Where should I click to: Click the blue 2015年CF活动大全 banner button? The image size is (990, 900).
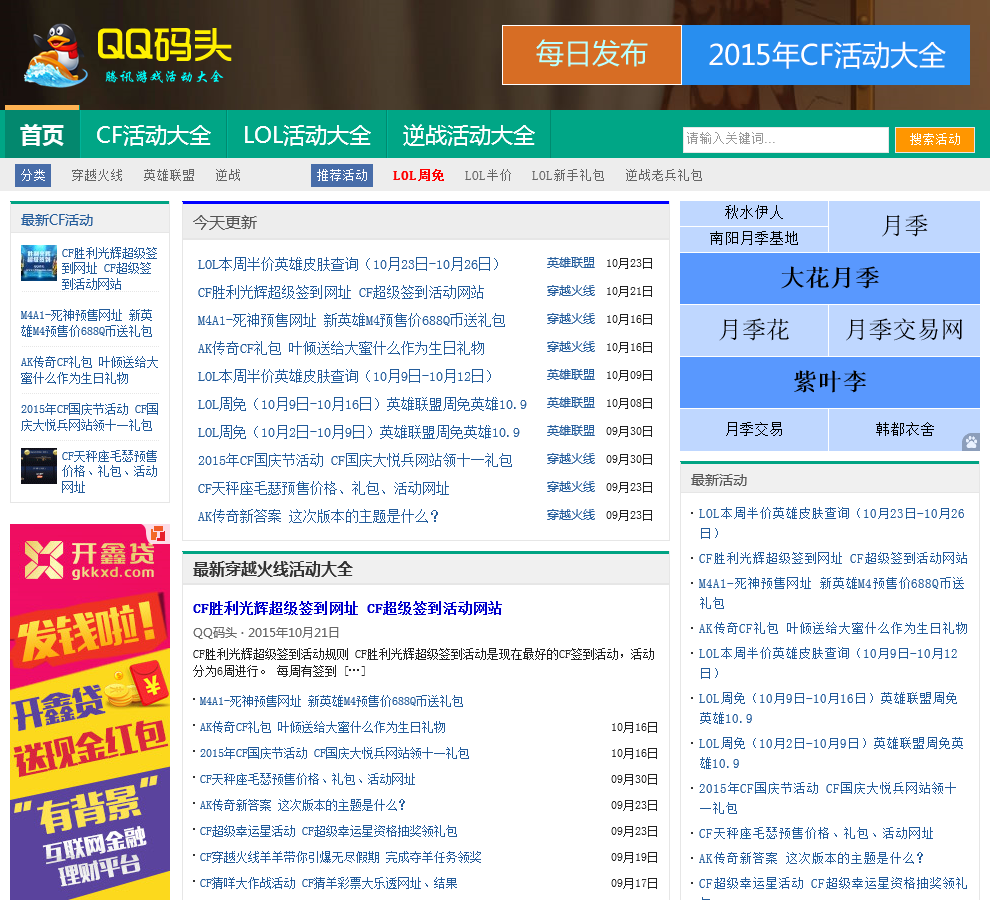tap(826, 55)
